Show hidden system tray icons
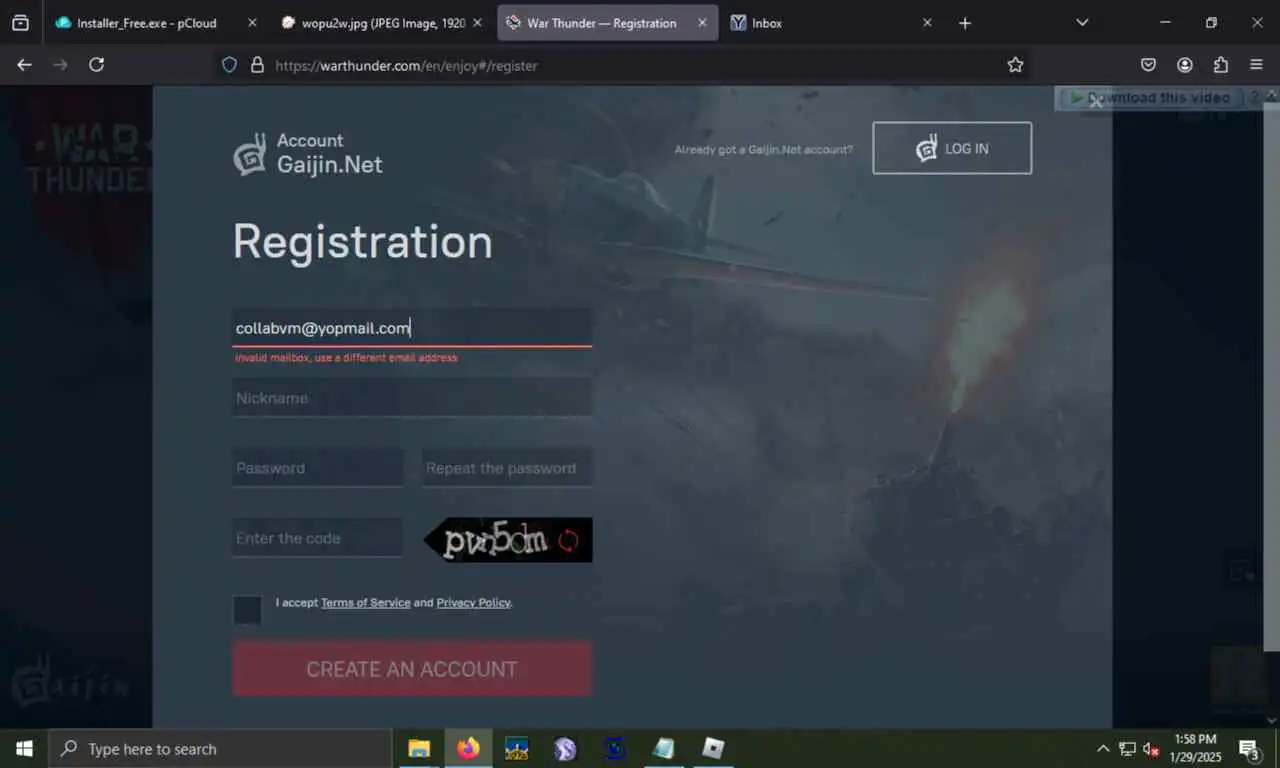 coord(1103,749)
